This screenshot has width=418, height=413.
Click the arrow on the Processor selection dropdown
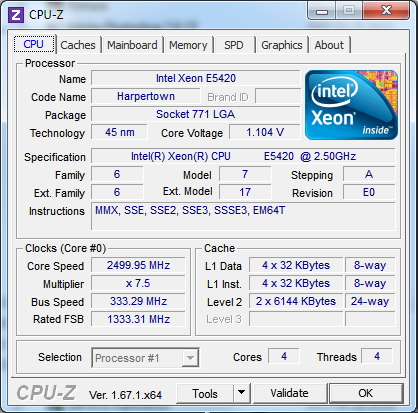(190, 358)
